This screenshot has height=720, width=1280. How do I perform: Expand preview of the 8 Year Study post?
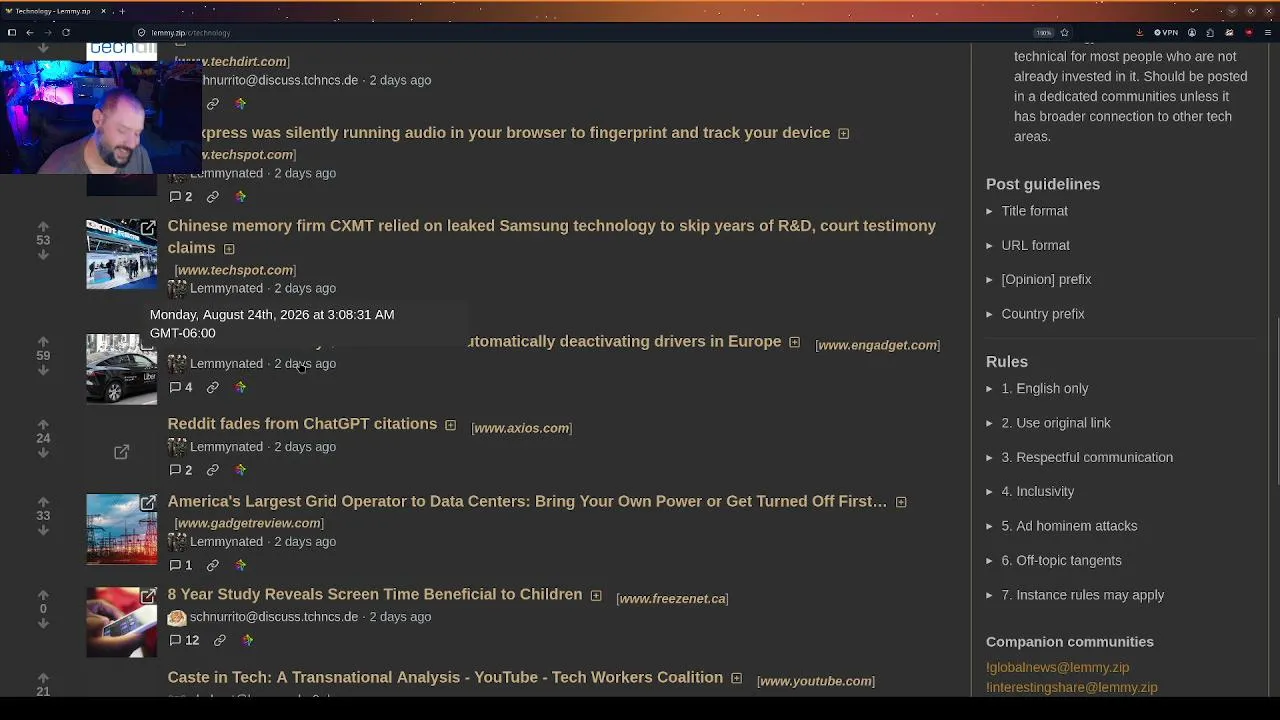(596, 596)
